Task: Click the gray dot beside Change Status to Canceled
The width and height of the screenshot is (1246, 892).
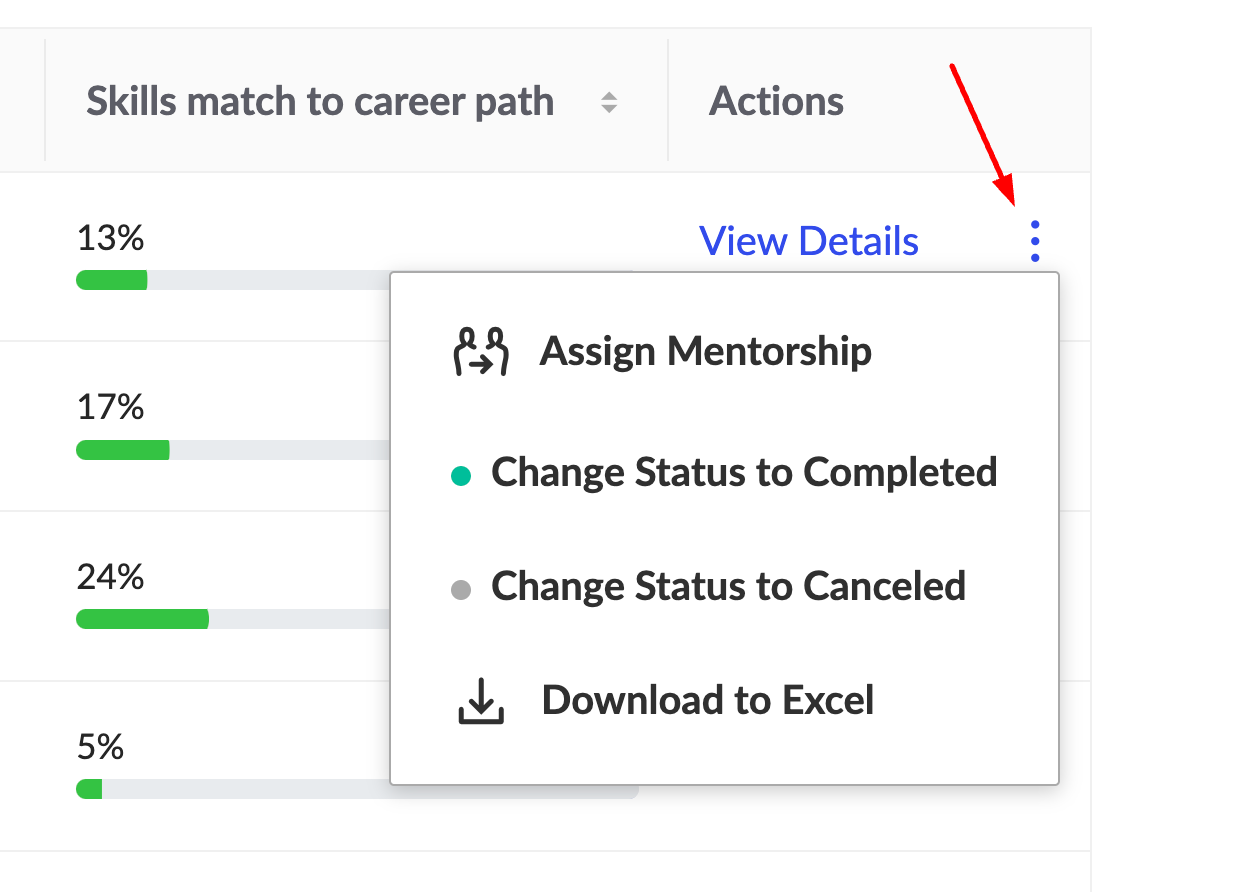Action: tap(460, 590)
